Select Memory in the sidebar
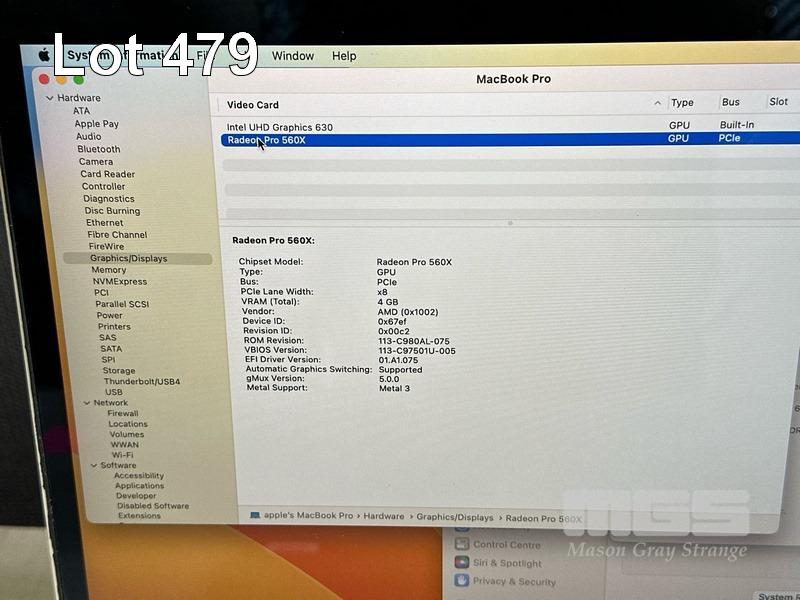 tap(109, 270)
